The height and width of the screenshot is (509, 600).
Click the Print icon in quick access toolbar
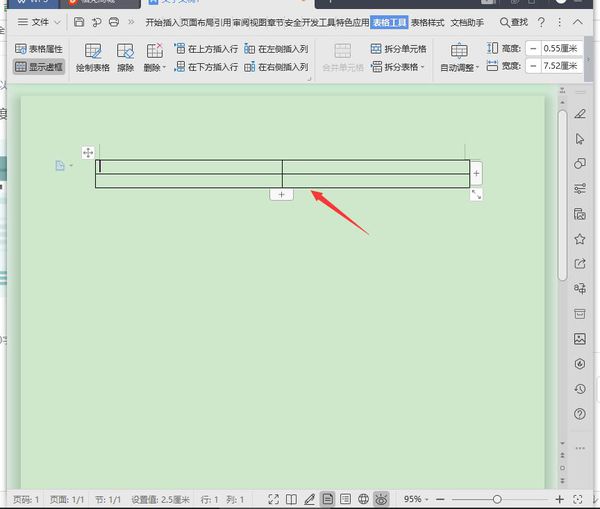click(114, 22)
